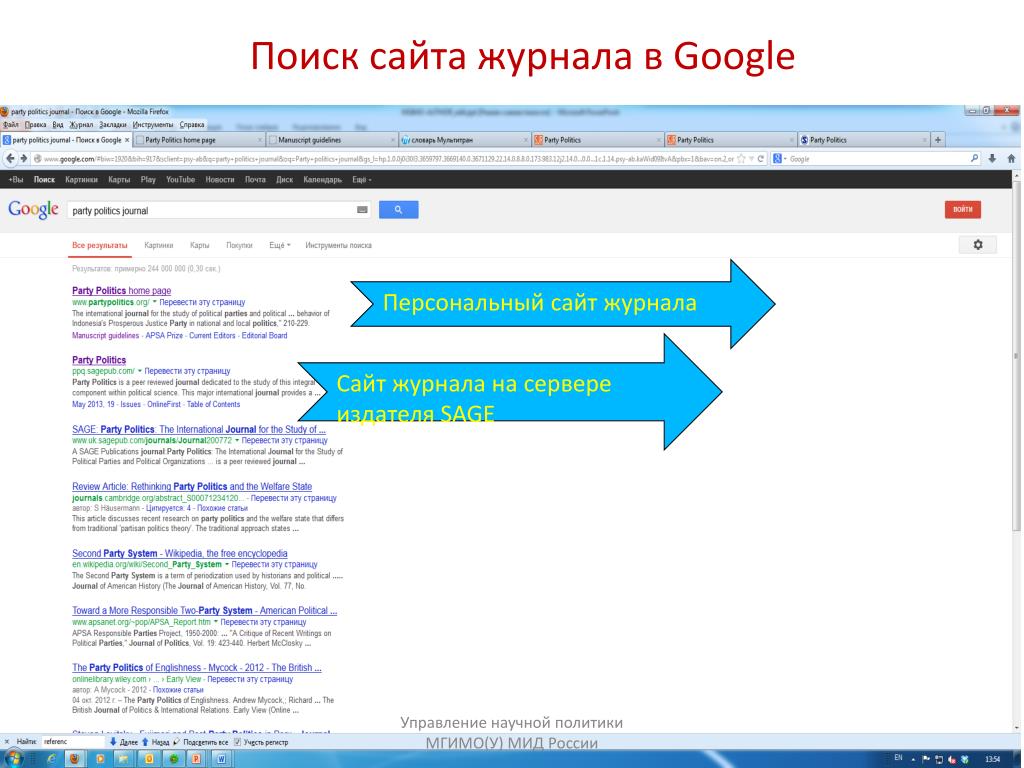Click the Google logo
The image size is (1024, 768).
coord(33,210)
